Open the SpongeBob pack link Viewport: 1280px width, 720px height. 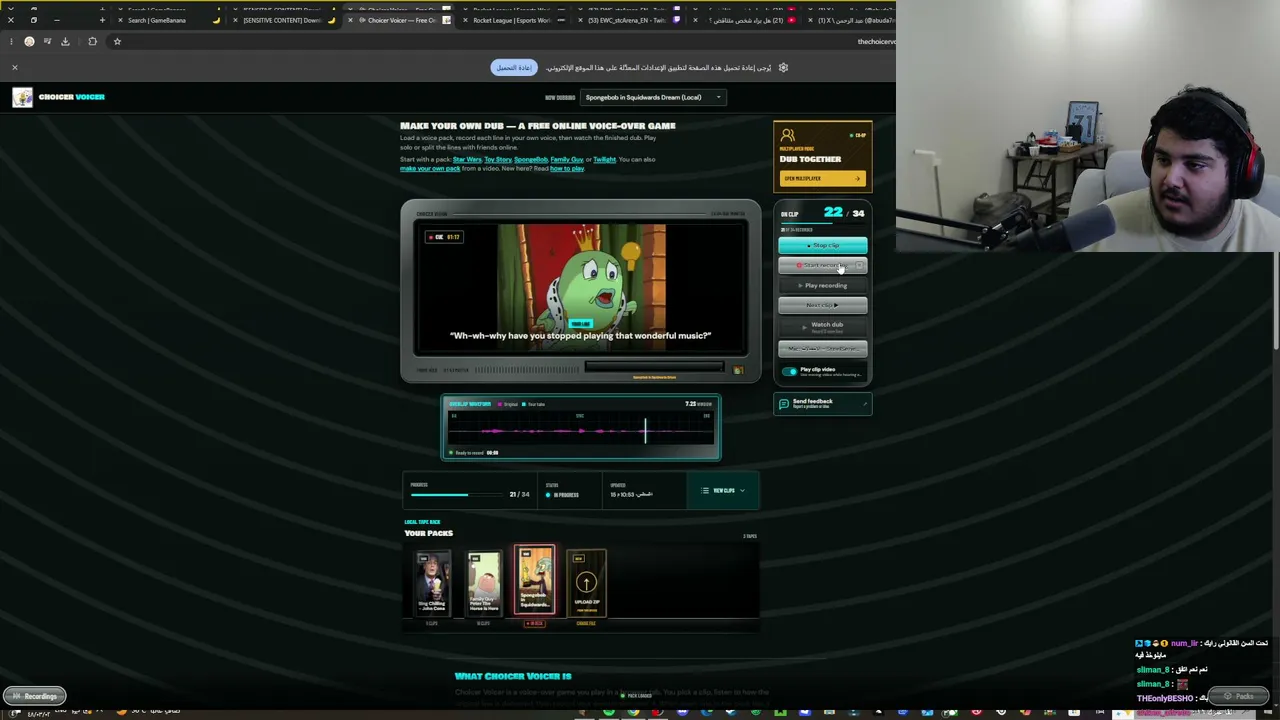coord(531,160)
